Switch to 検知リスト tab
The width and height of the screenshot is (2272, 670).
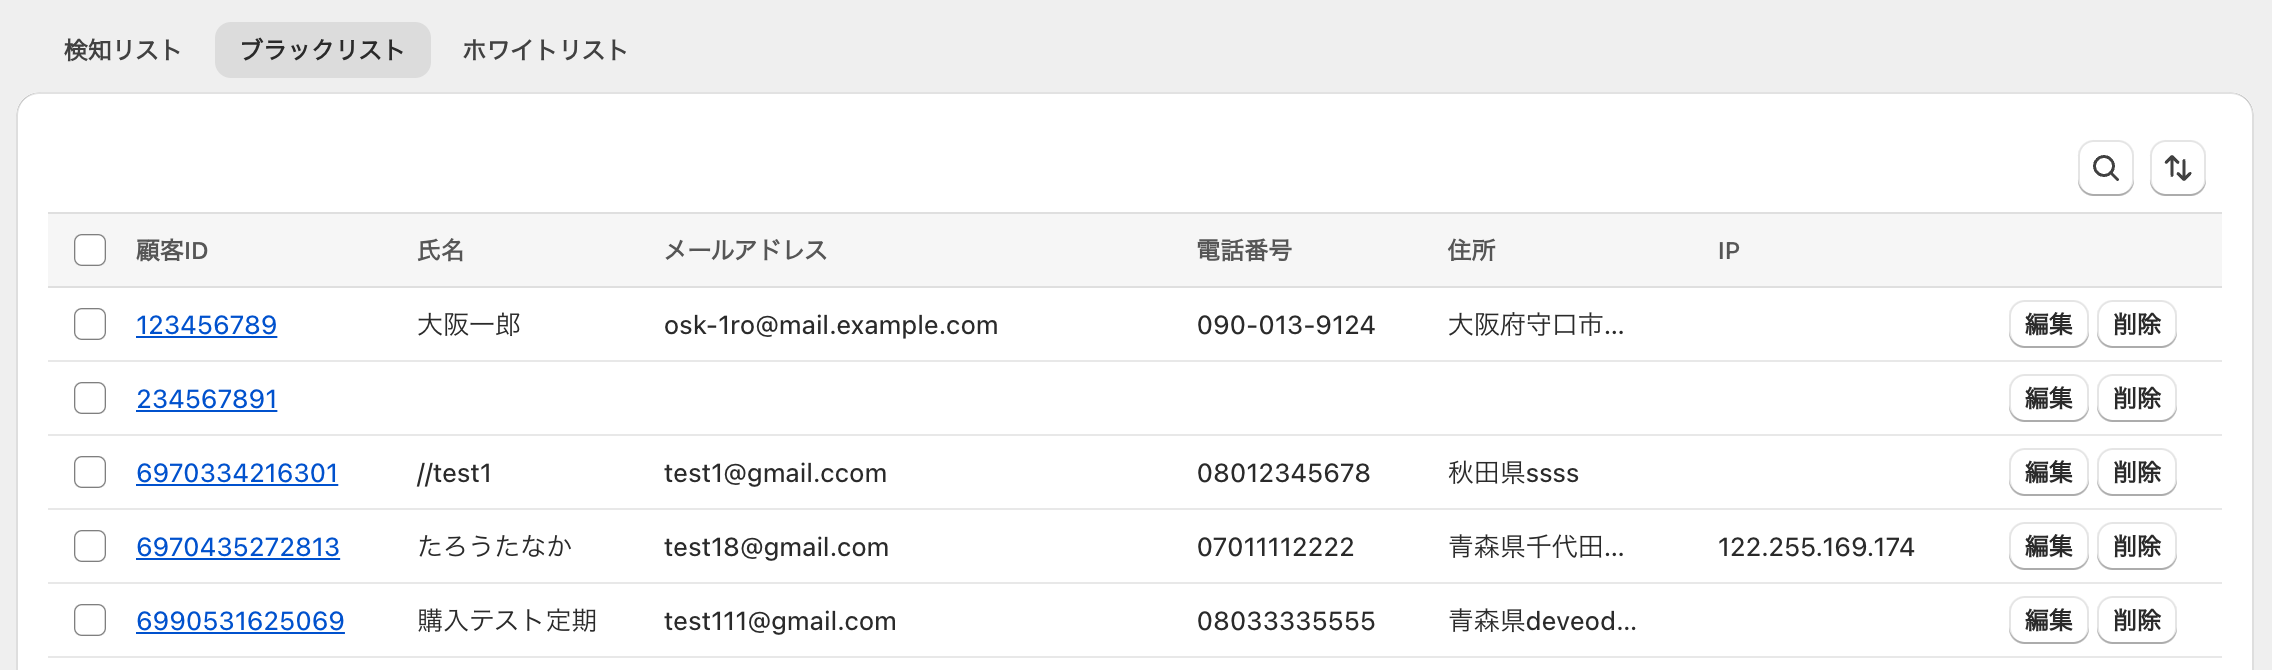click(x=122, y=50)
